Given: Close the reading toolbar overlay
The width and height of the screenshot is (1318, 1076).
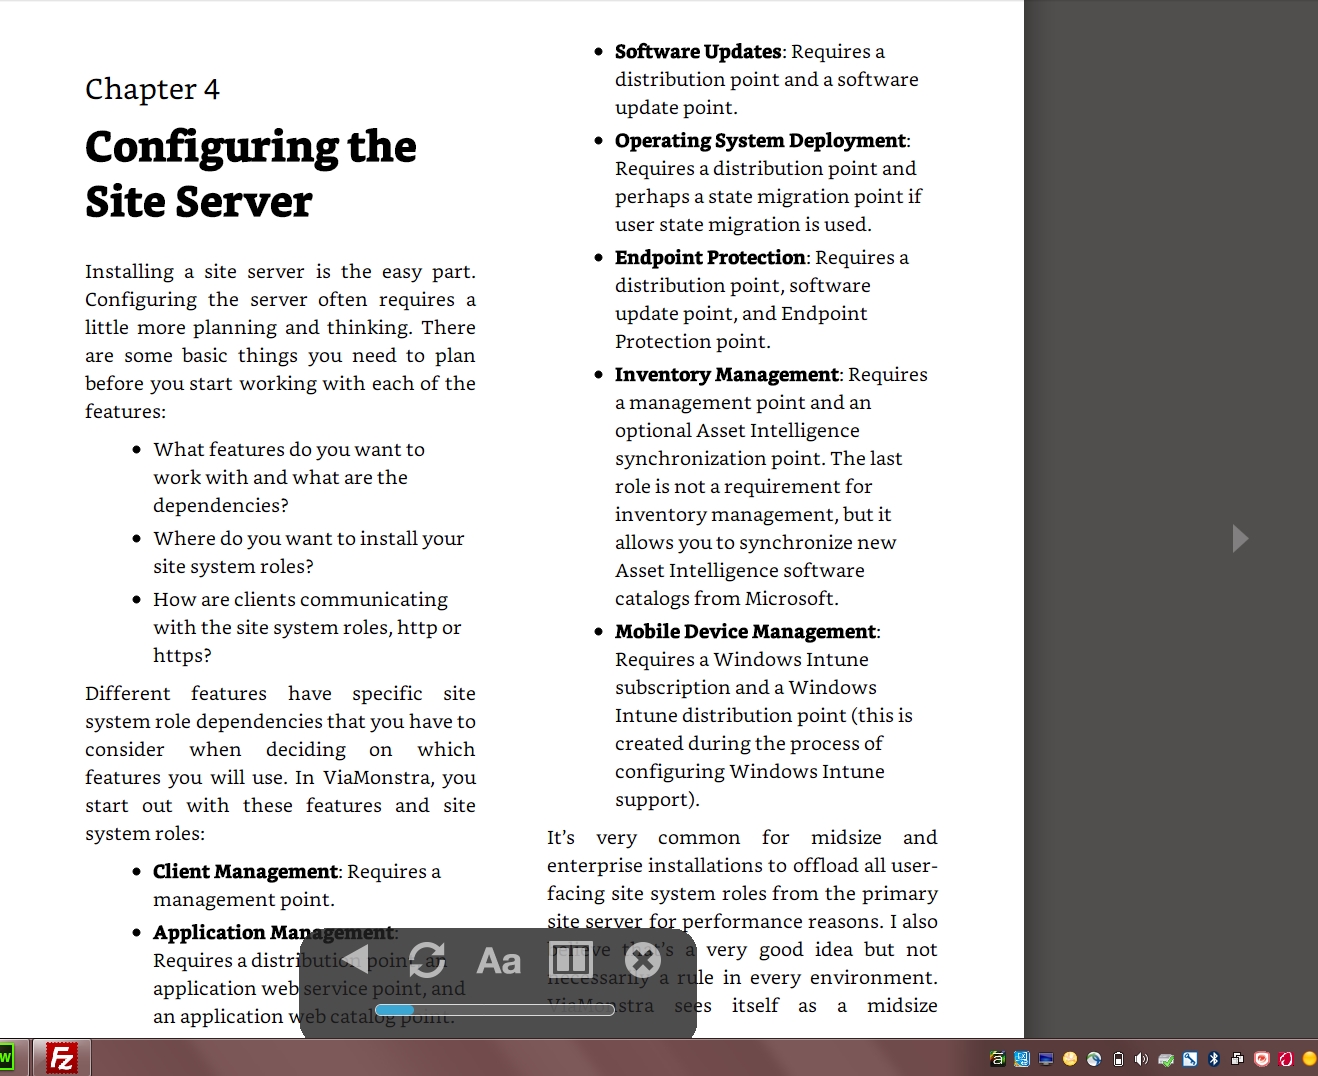Looking at the screenshot, I should 643,960.
